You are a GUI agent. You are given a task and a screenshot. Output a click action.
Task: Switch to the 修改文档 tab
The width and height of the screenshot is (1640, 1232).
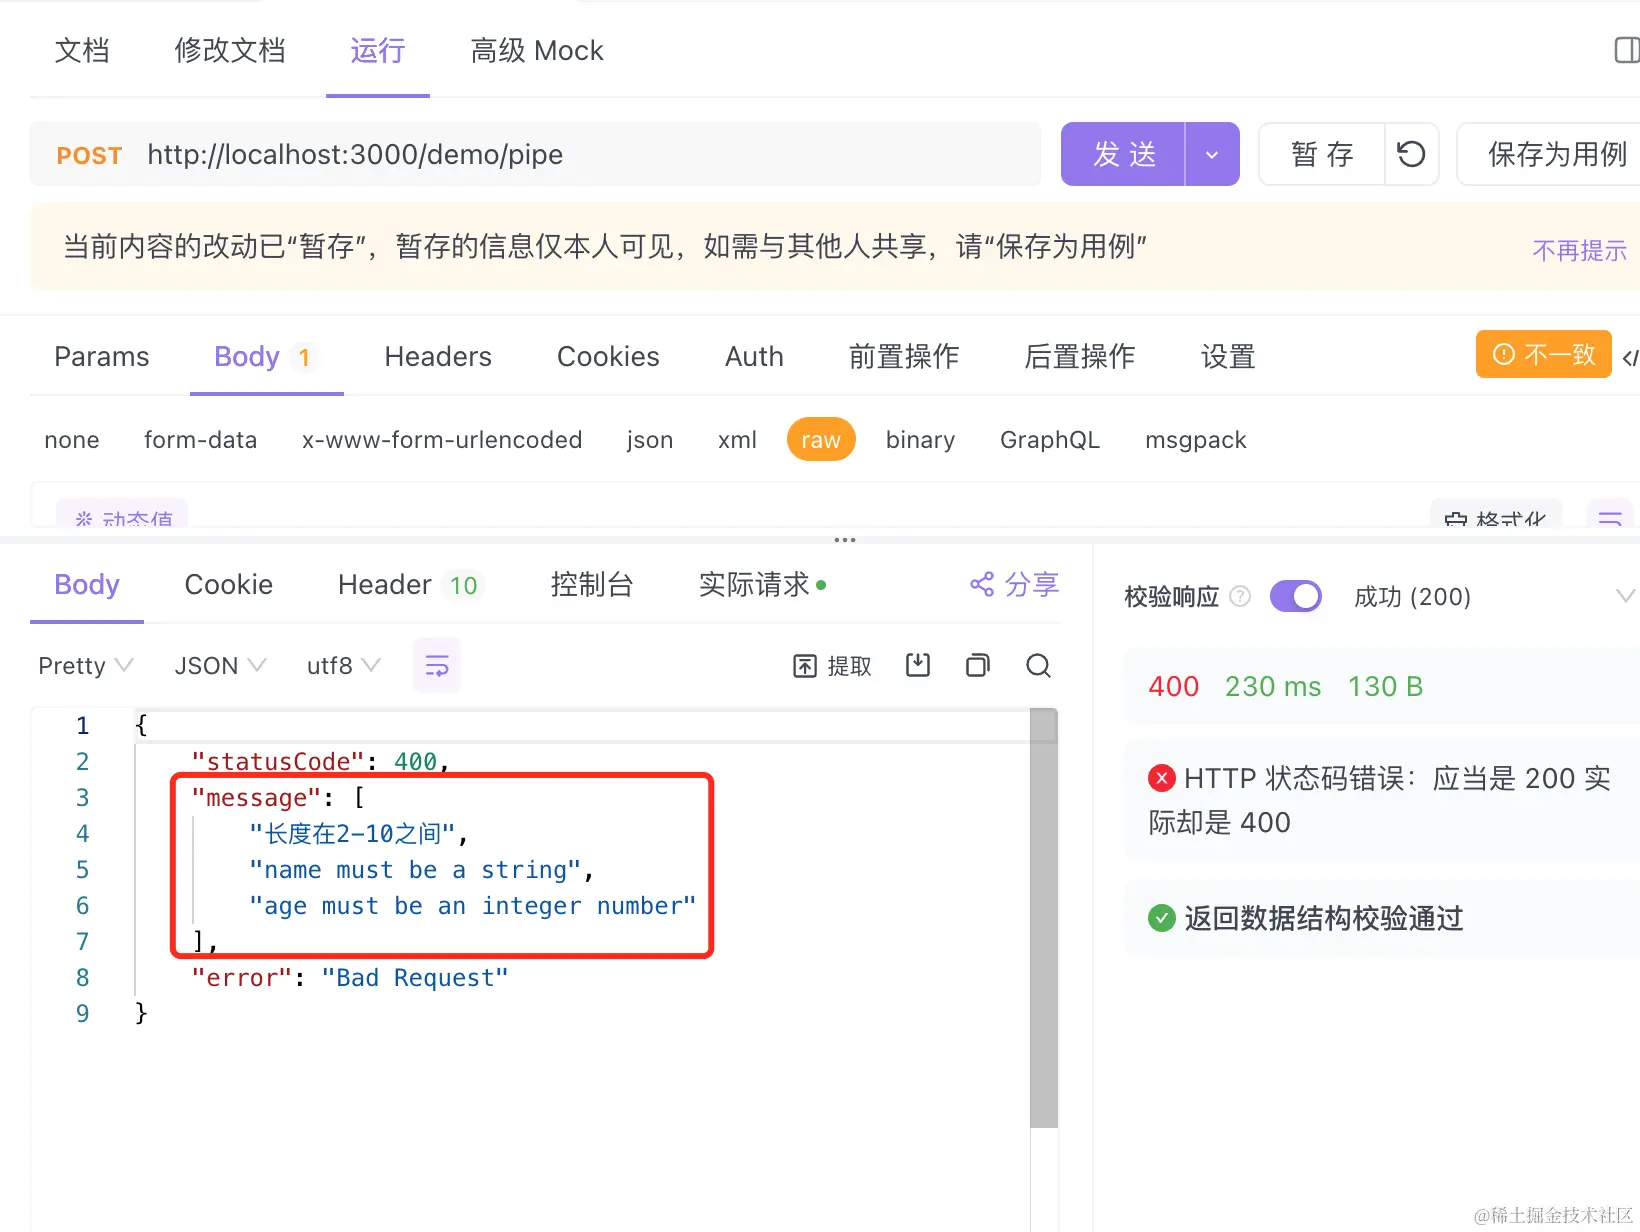point(230,50)
